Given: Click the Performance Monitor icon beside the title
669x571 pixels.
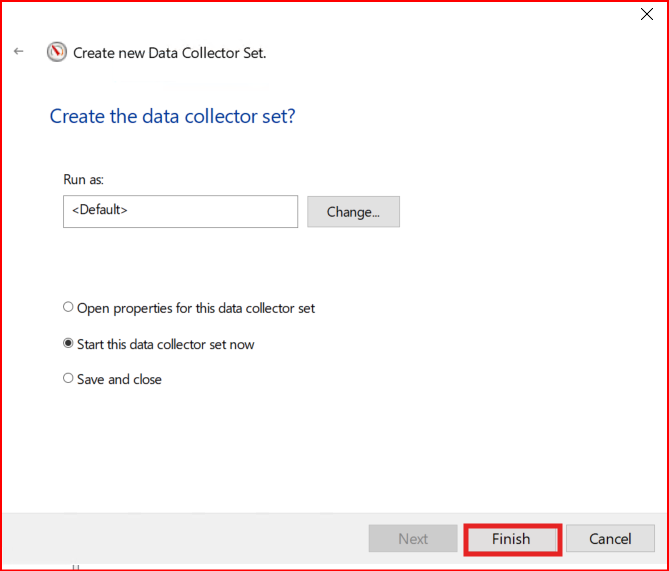Looking at the screenshot, I should (x=57, y=52).
